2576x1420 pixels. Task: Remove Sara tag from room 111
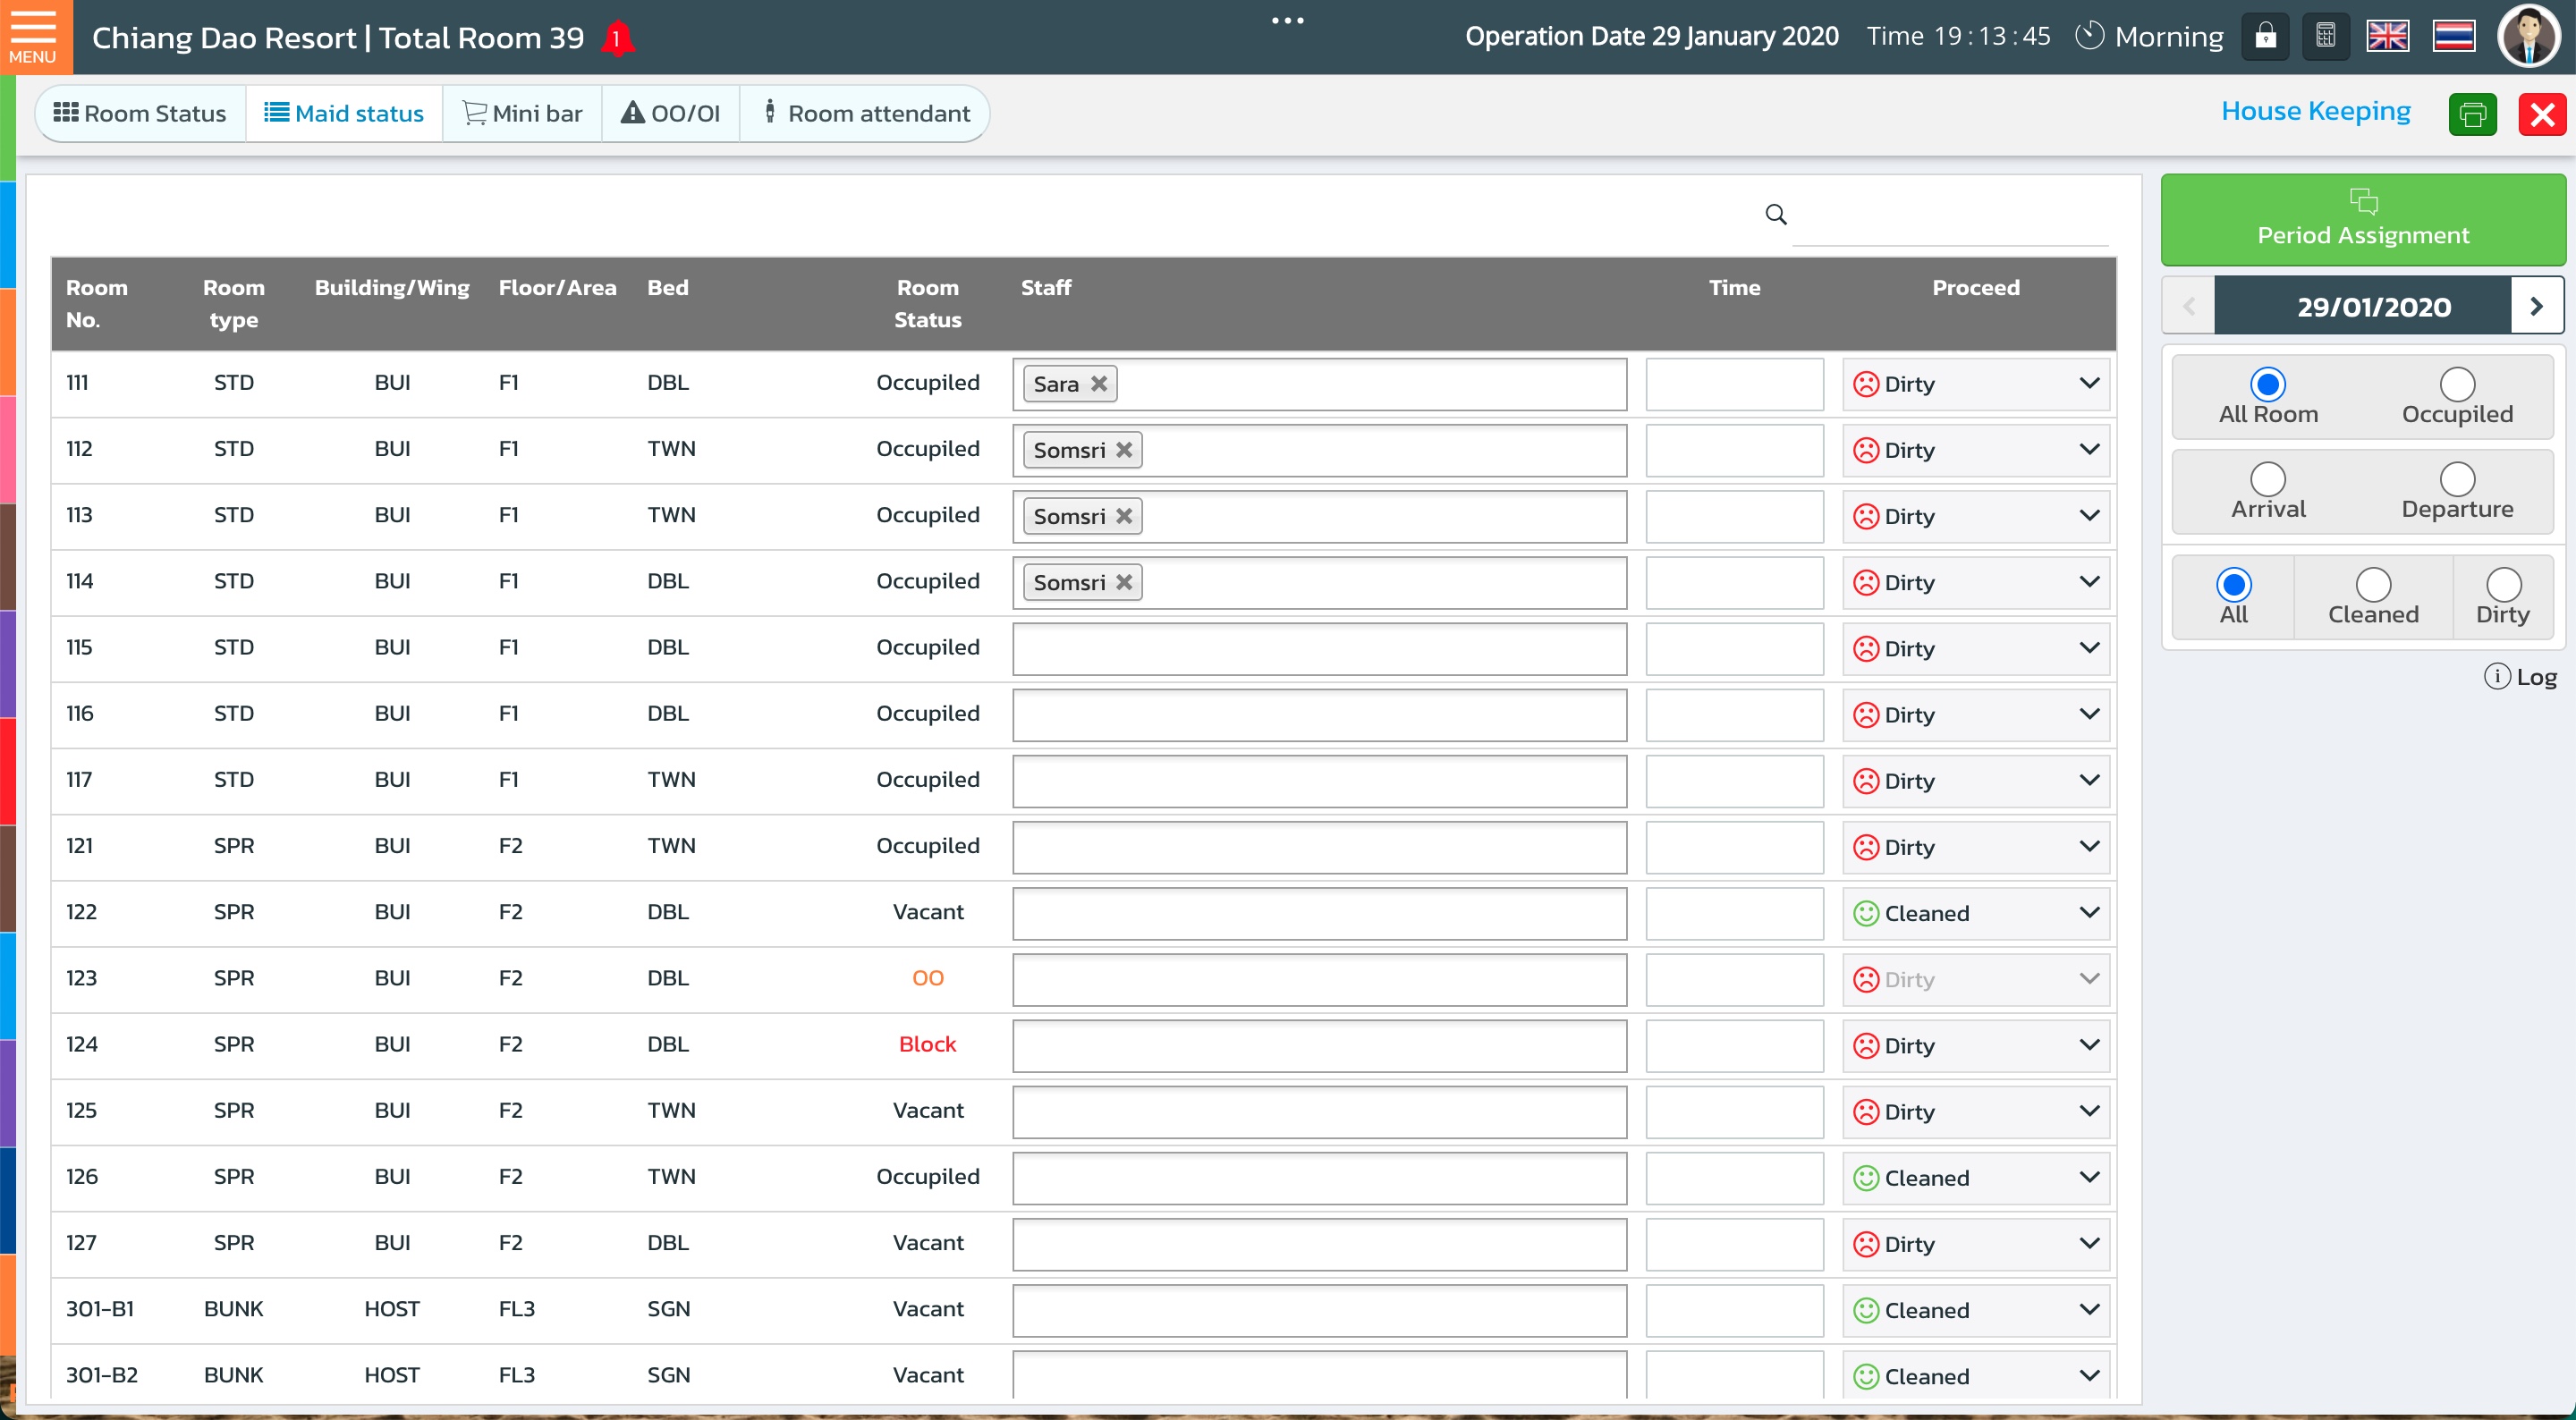[1099, 384]
